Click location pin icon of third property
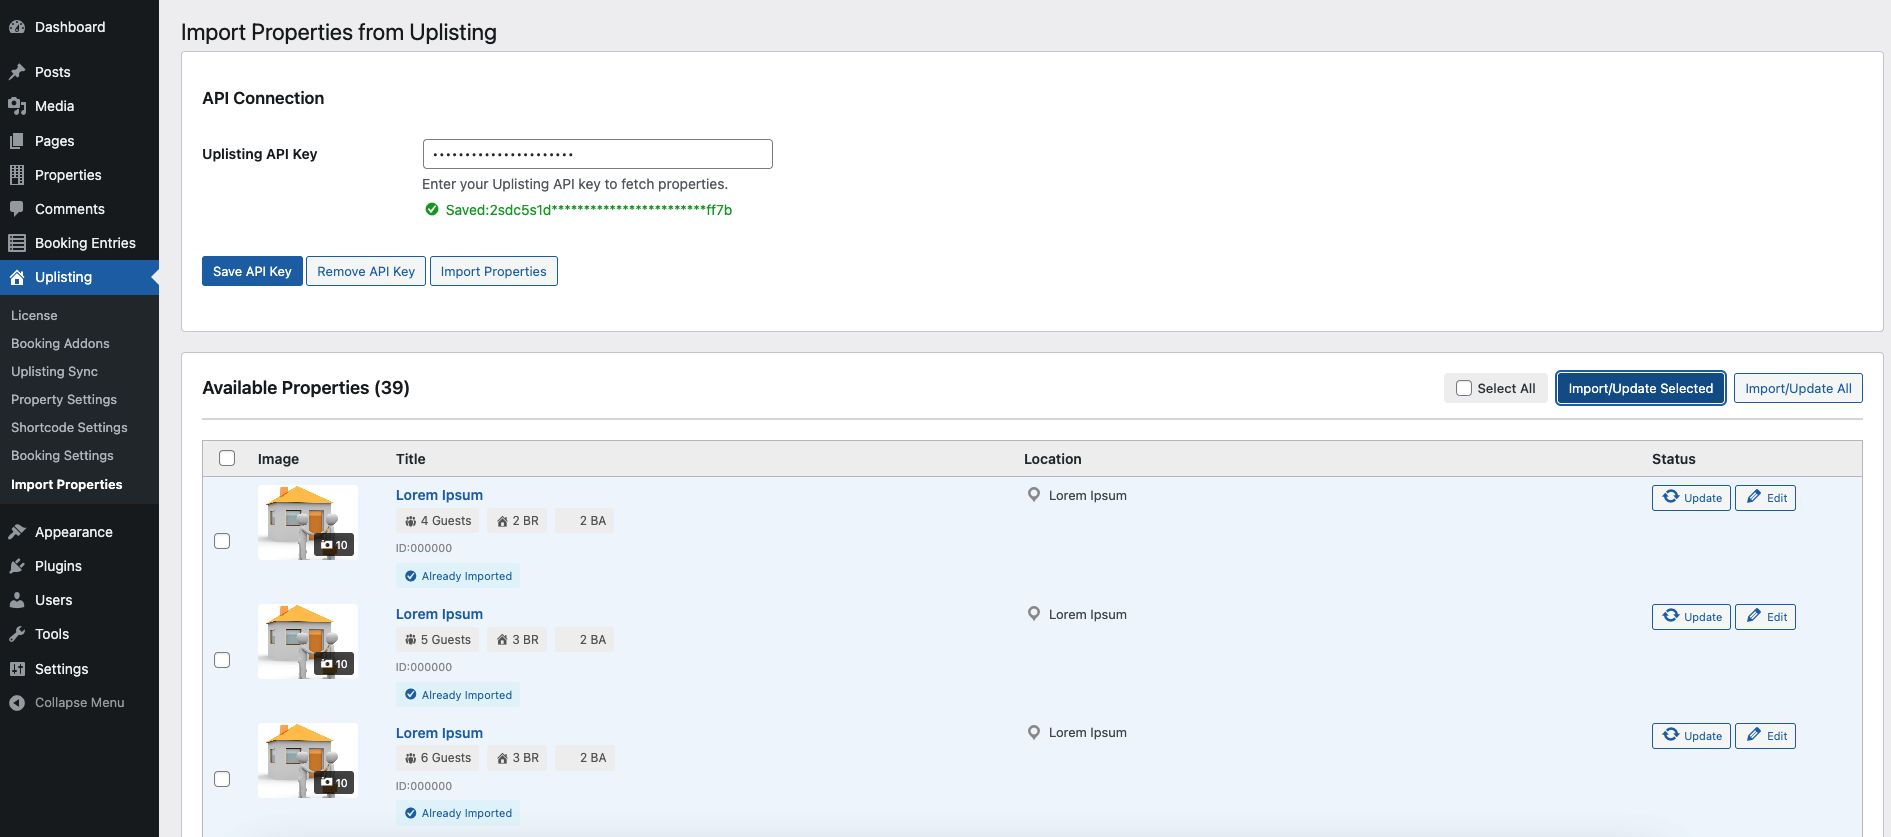Viewport: 1891px width, 837px height. (x=1034, y=732)
